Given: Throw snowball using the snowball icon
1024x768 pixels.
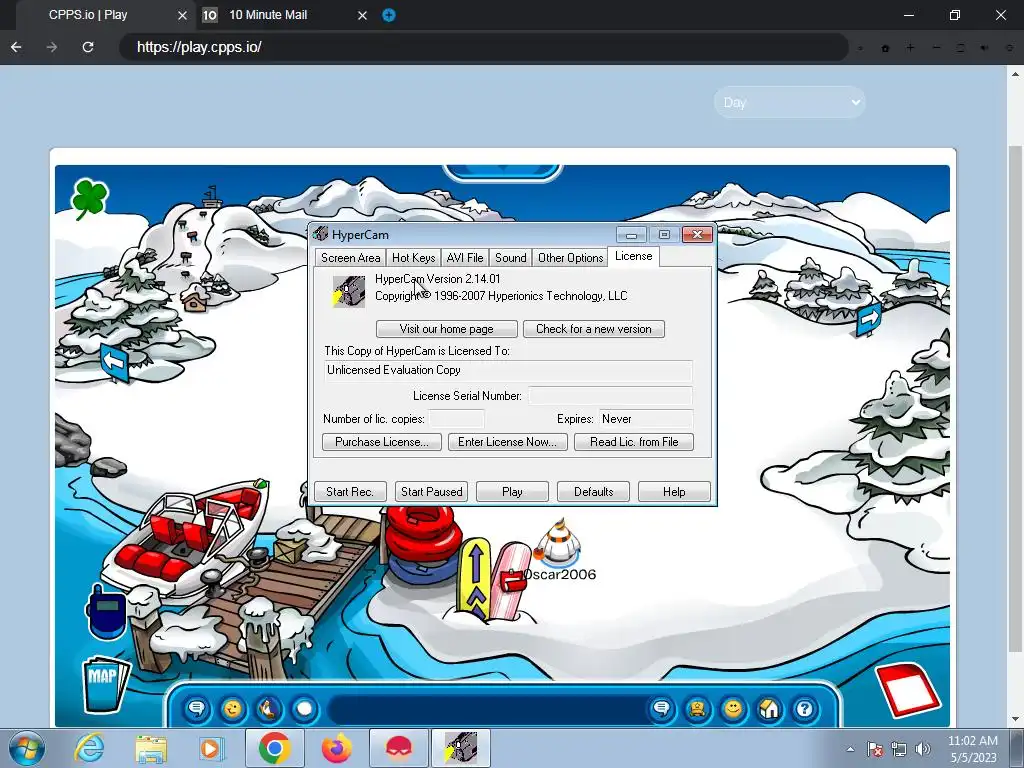Looking at the screenshot, I should click(304, 709).
